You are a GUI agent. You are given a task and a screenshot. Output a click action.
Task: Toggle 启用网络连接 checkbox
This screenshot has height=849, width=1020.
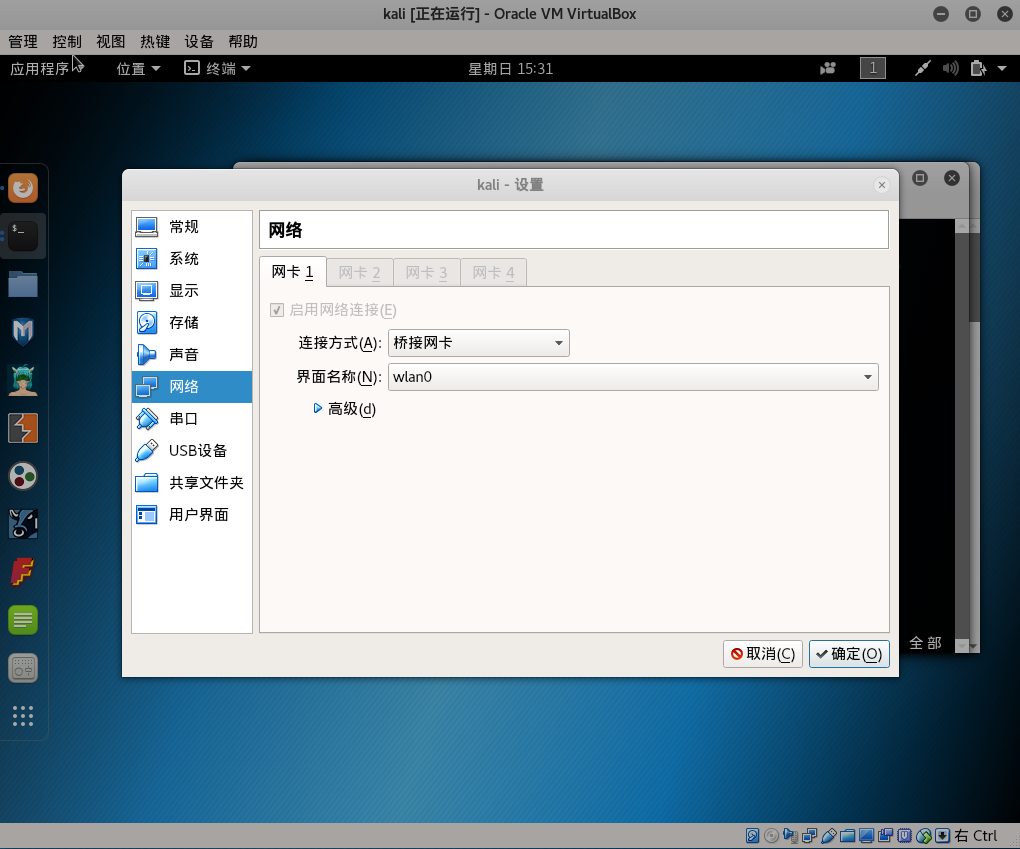click(x=276, y=310)
